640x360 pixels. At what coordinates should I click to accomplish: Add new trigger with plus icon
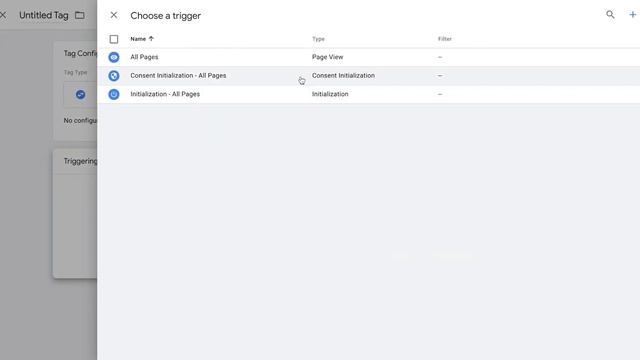(x=632, y=15)
